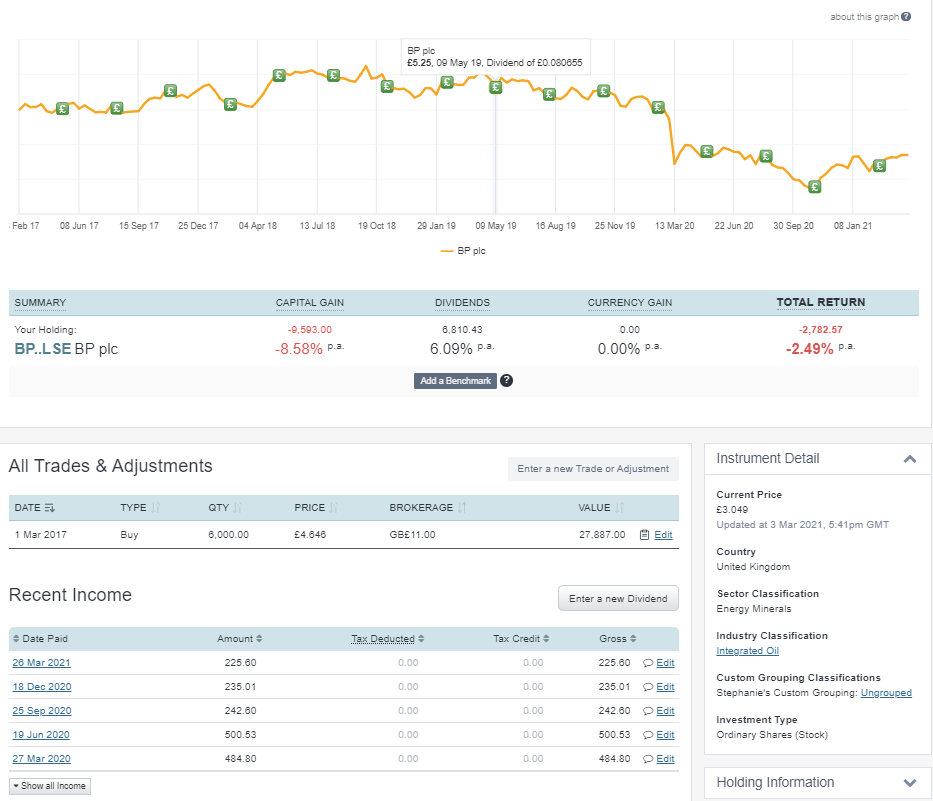The image size is (933, 801).
Task: Open comment icon for 27 Mar 2020 dividend
Action: tap(648, 759)
